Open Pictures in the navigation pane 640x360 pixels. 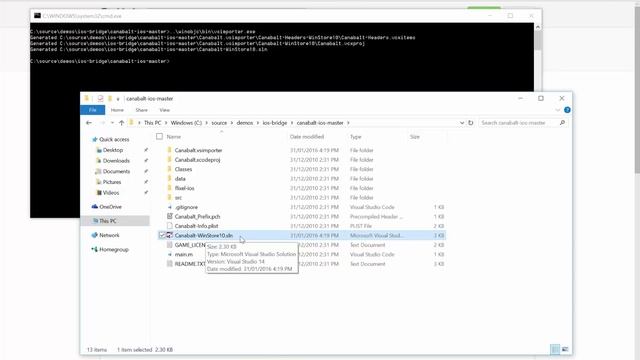point(109,182)
